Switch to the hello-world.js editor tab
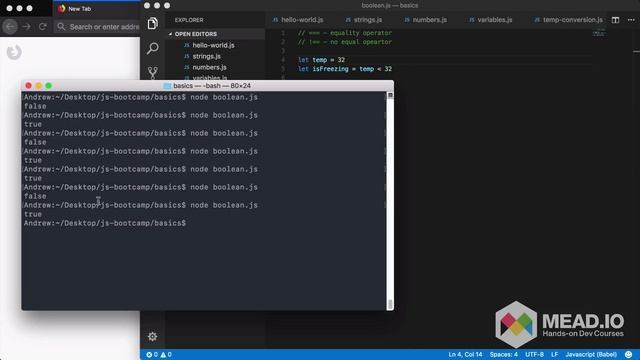This screenshot has width=640, height=360. click(298, 20)
